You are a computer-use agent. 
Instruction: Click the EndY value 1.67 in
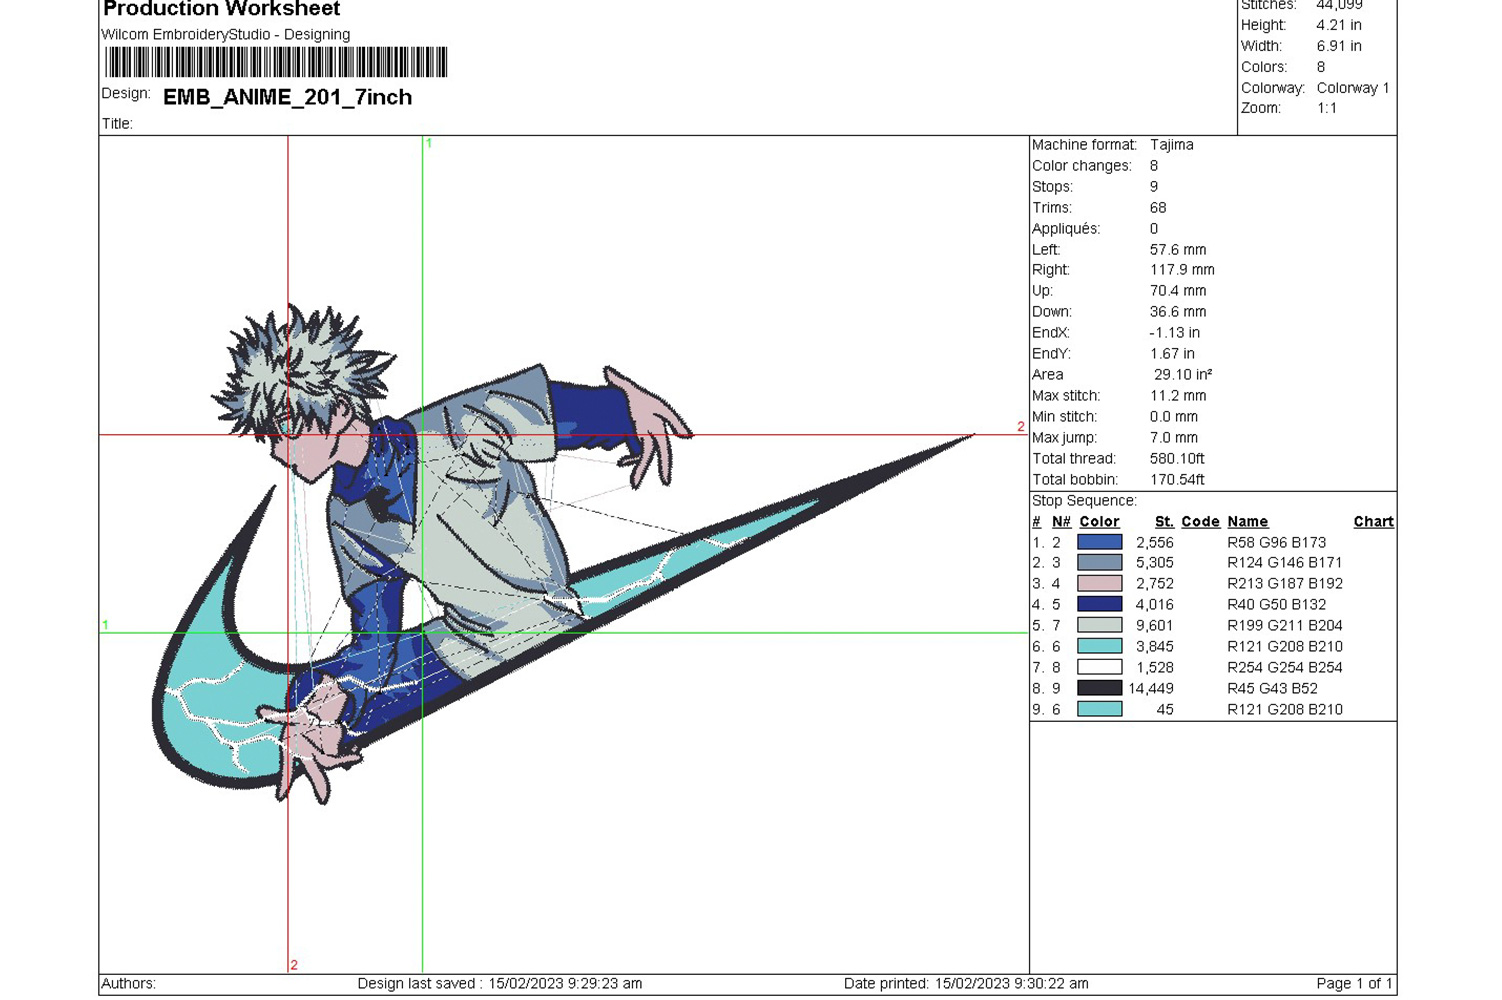point(1172,354)
